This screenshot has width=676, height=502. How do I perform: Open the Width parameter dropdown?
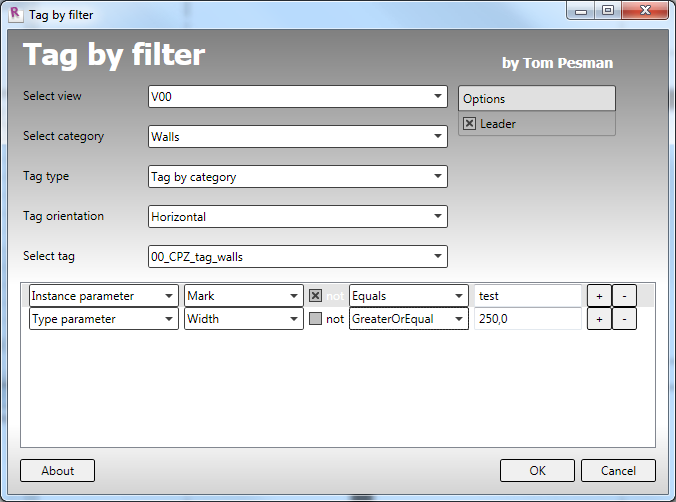tap(244, 319)
